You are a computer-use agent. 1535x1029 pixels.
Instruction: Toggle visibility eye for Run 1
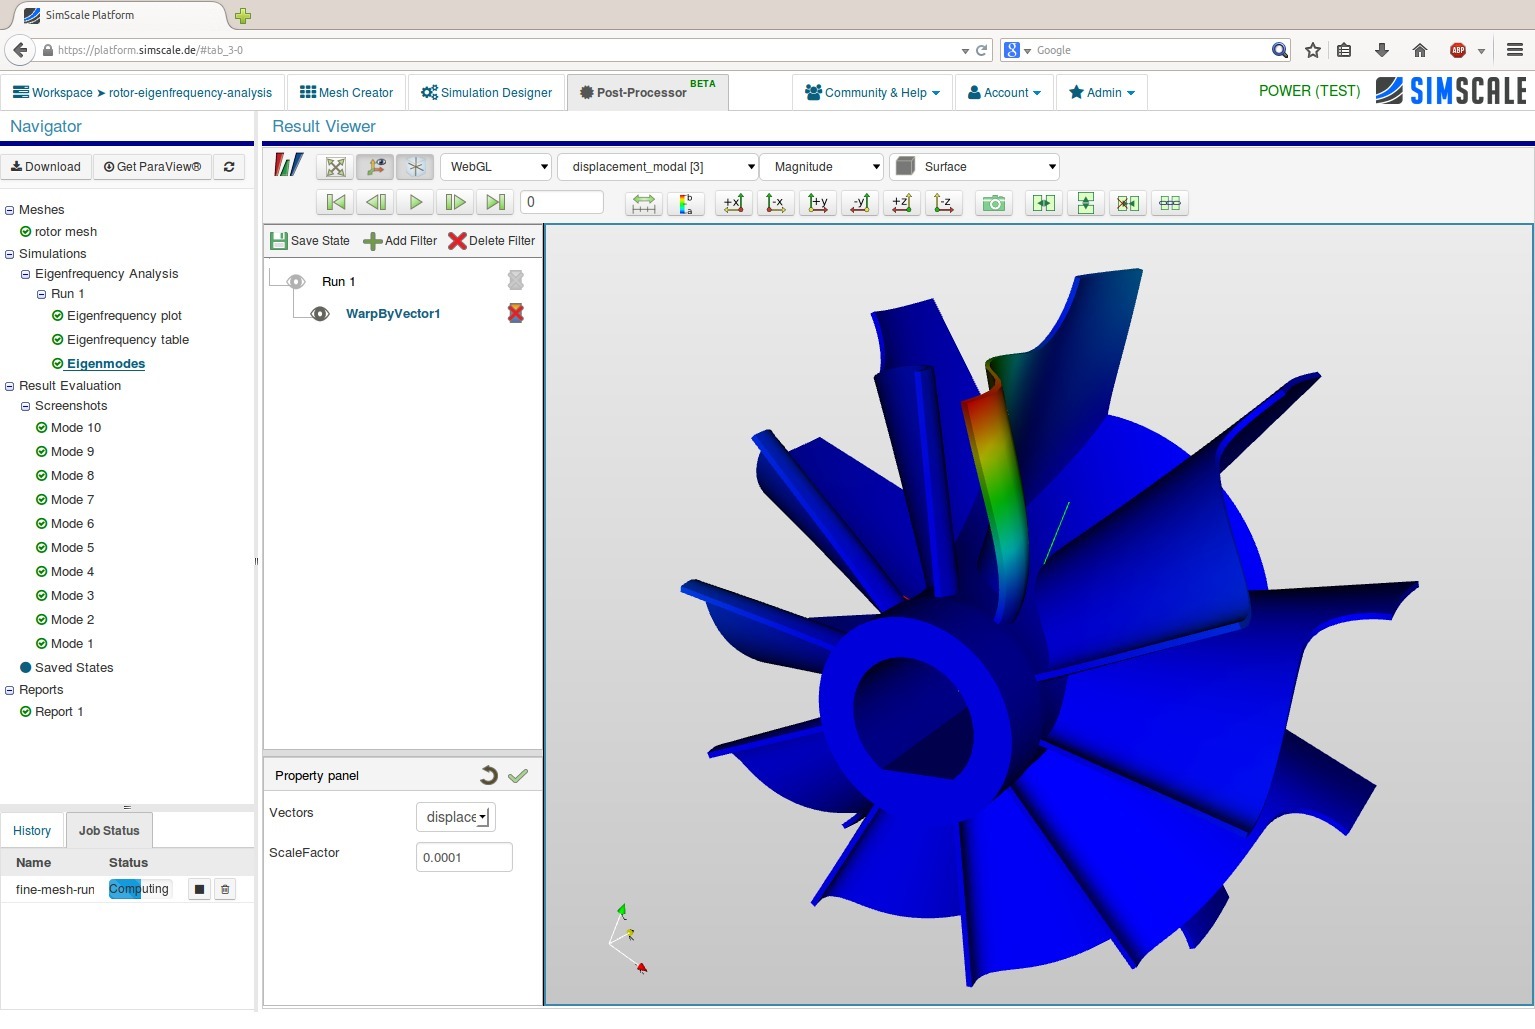point(296,282)
